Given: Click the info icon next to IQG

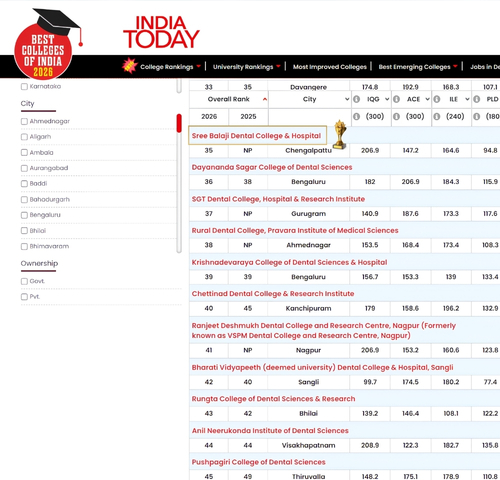Looking at the screenshot, I should click(356, 99).
